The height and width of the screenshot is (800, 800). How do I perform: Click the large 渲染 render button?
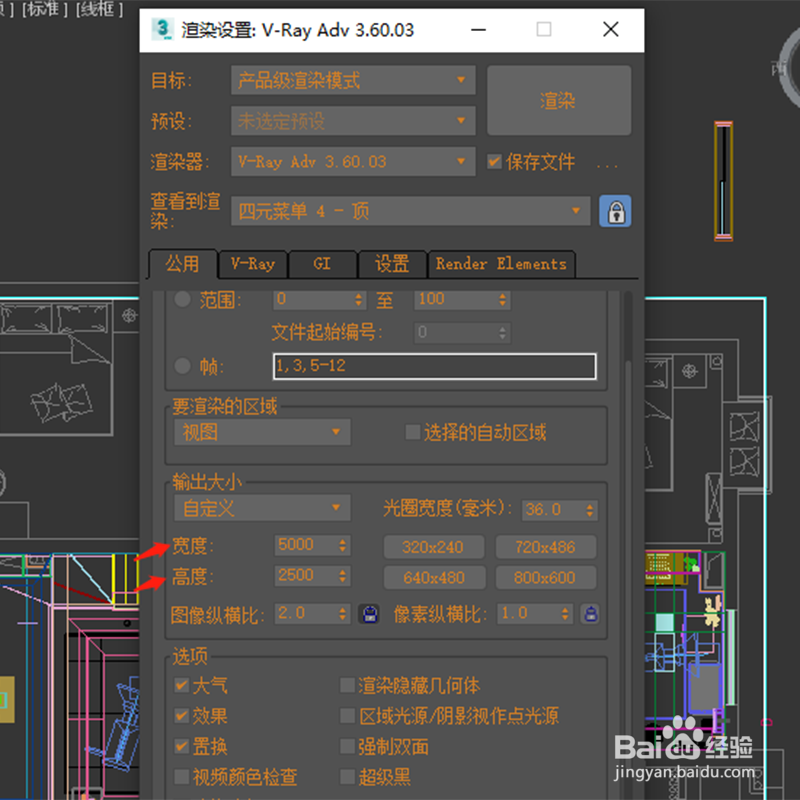pos(559,101)
